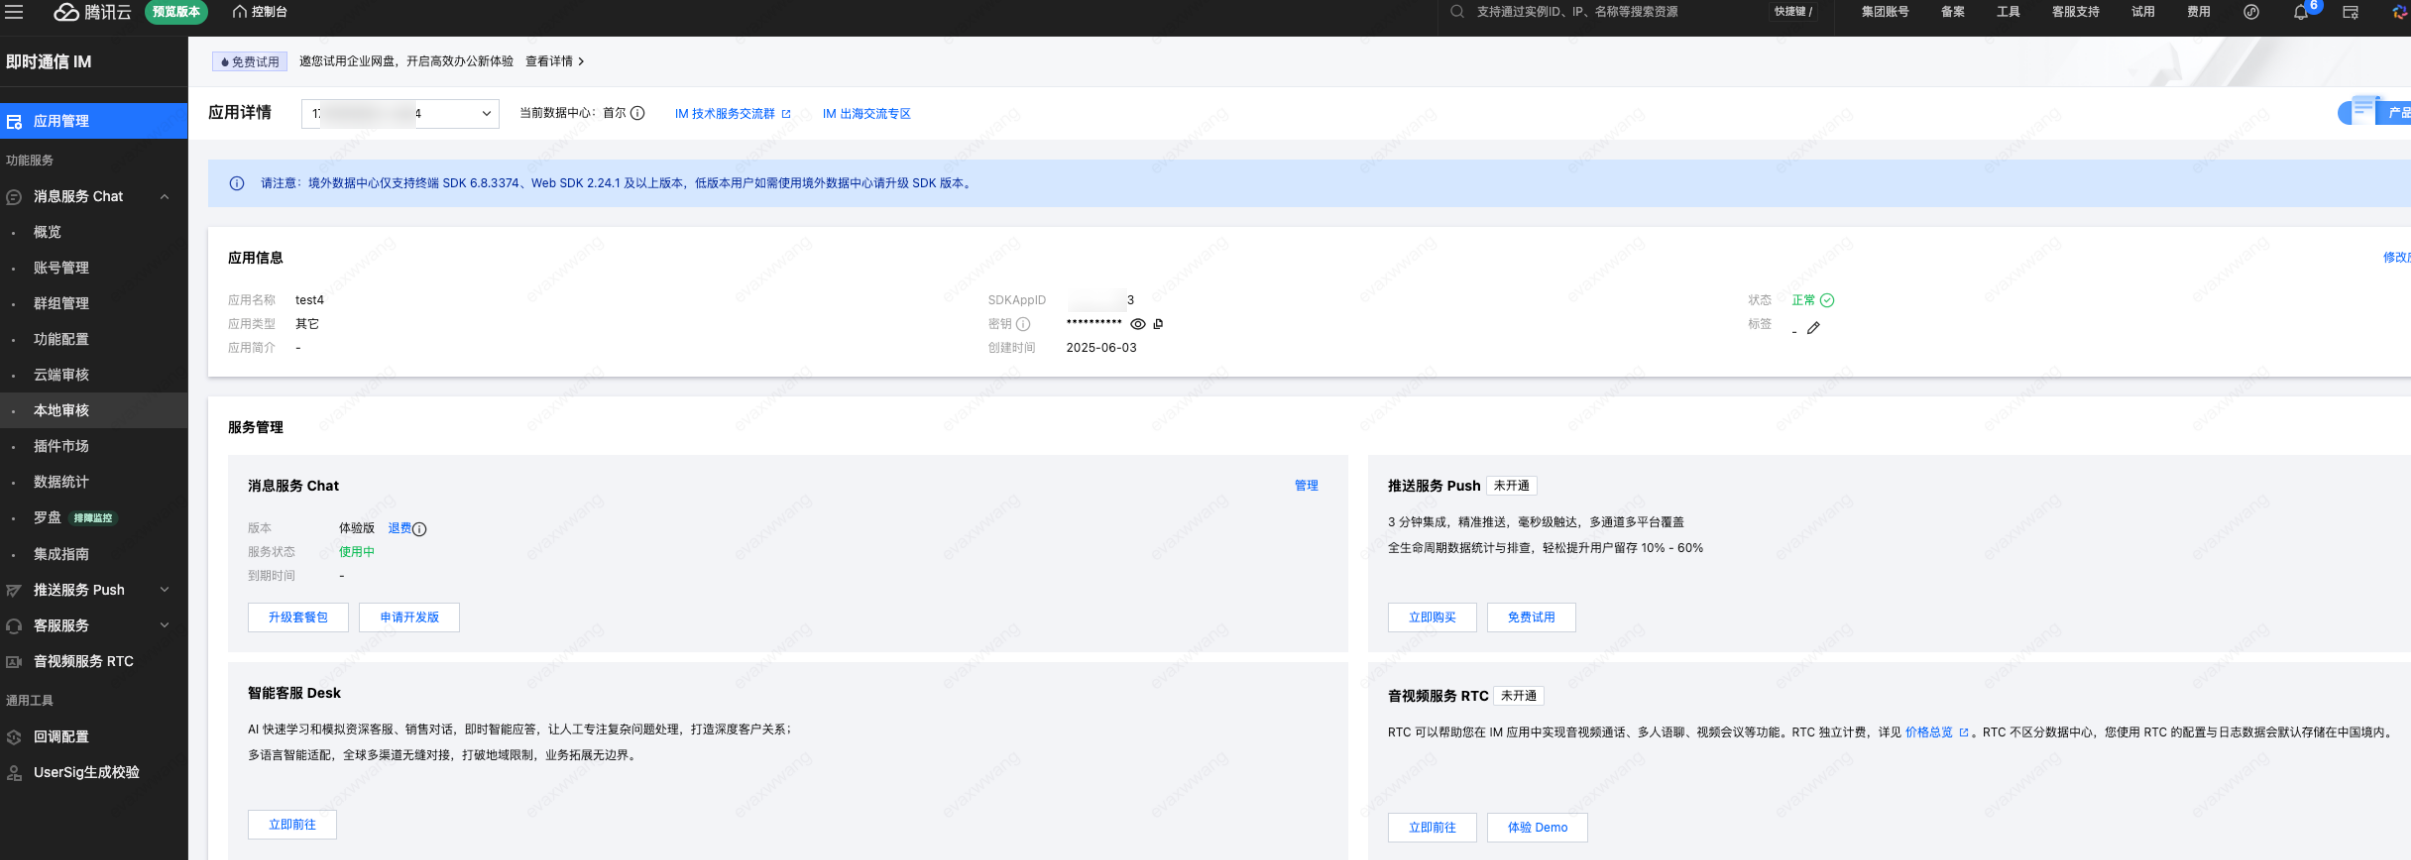Open 试用 in the top navigation

click(x=2143, y=12)
